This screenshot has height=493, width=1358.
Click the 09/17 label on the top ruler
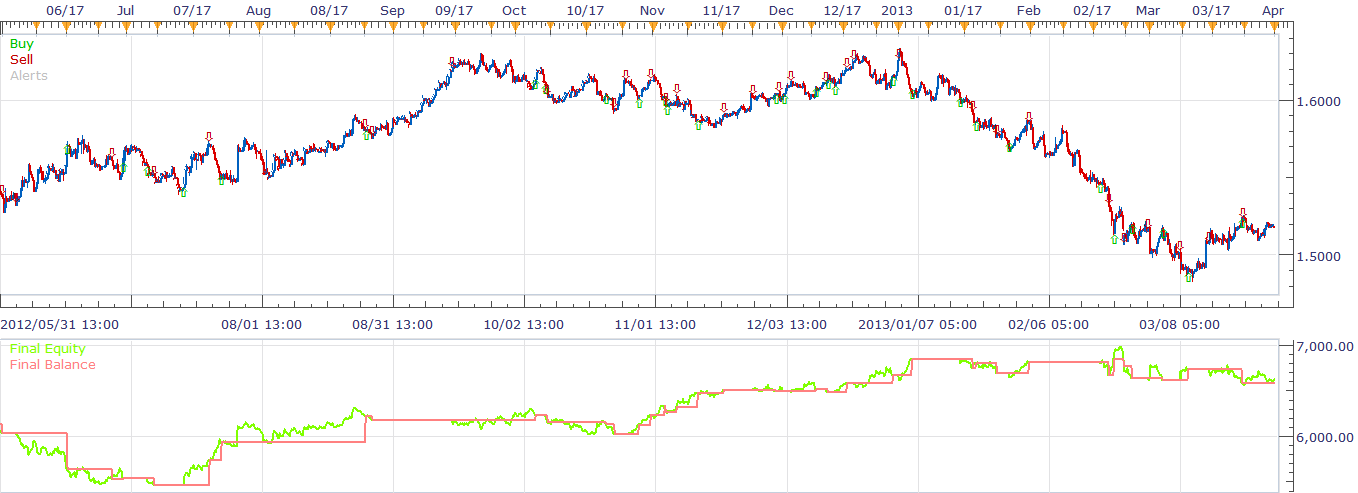click(455, 9)
